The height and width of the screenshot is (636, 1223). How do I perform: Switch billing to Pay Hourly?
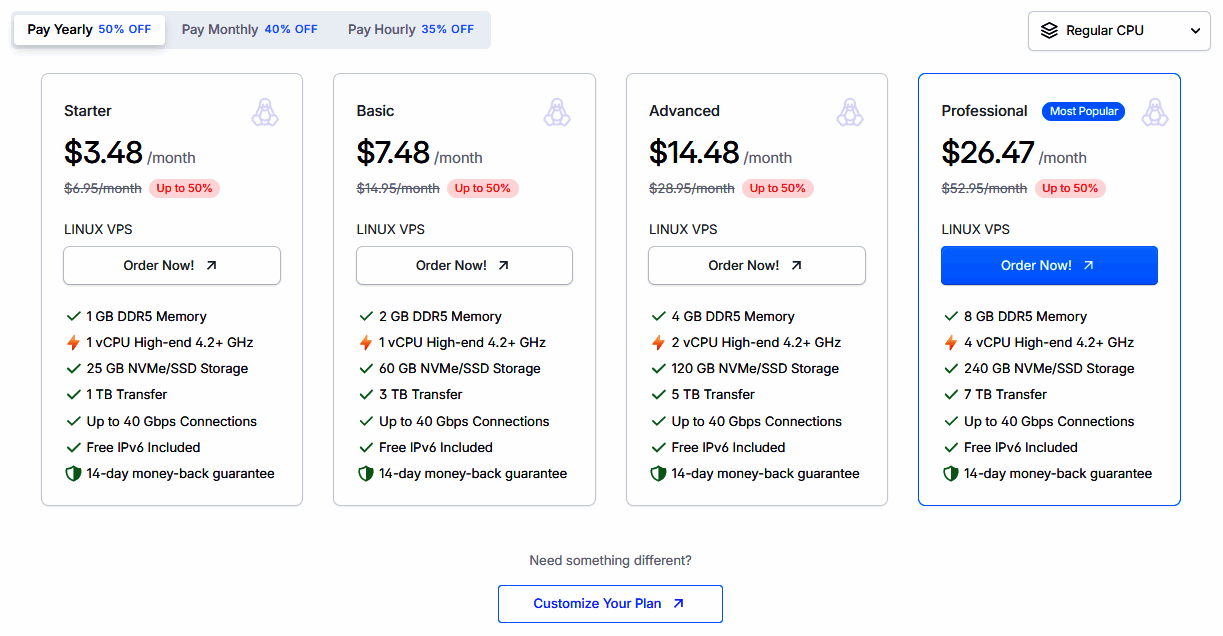(410, 30)
